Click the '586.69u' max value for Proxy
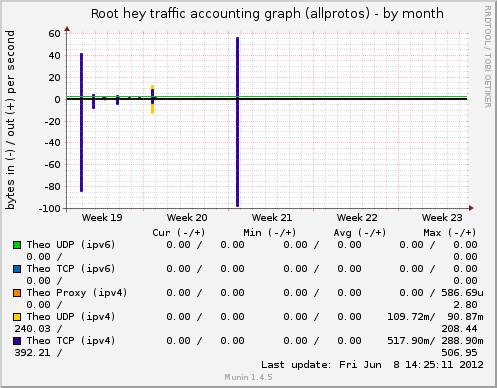This screenshot has height=388, width=497. pos(462,293)
